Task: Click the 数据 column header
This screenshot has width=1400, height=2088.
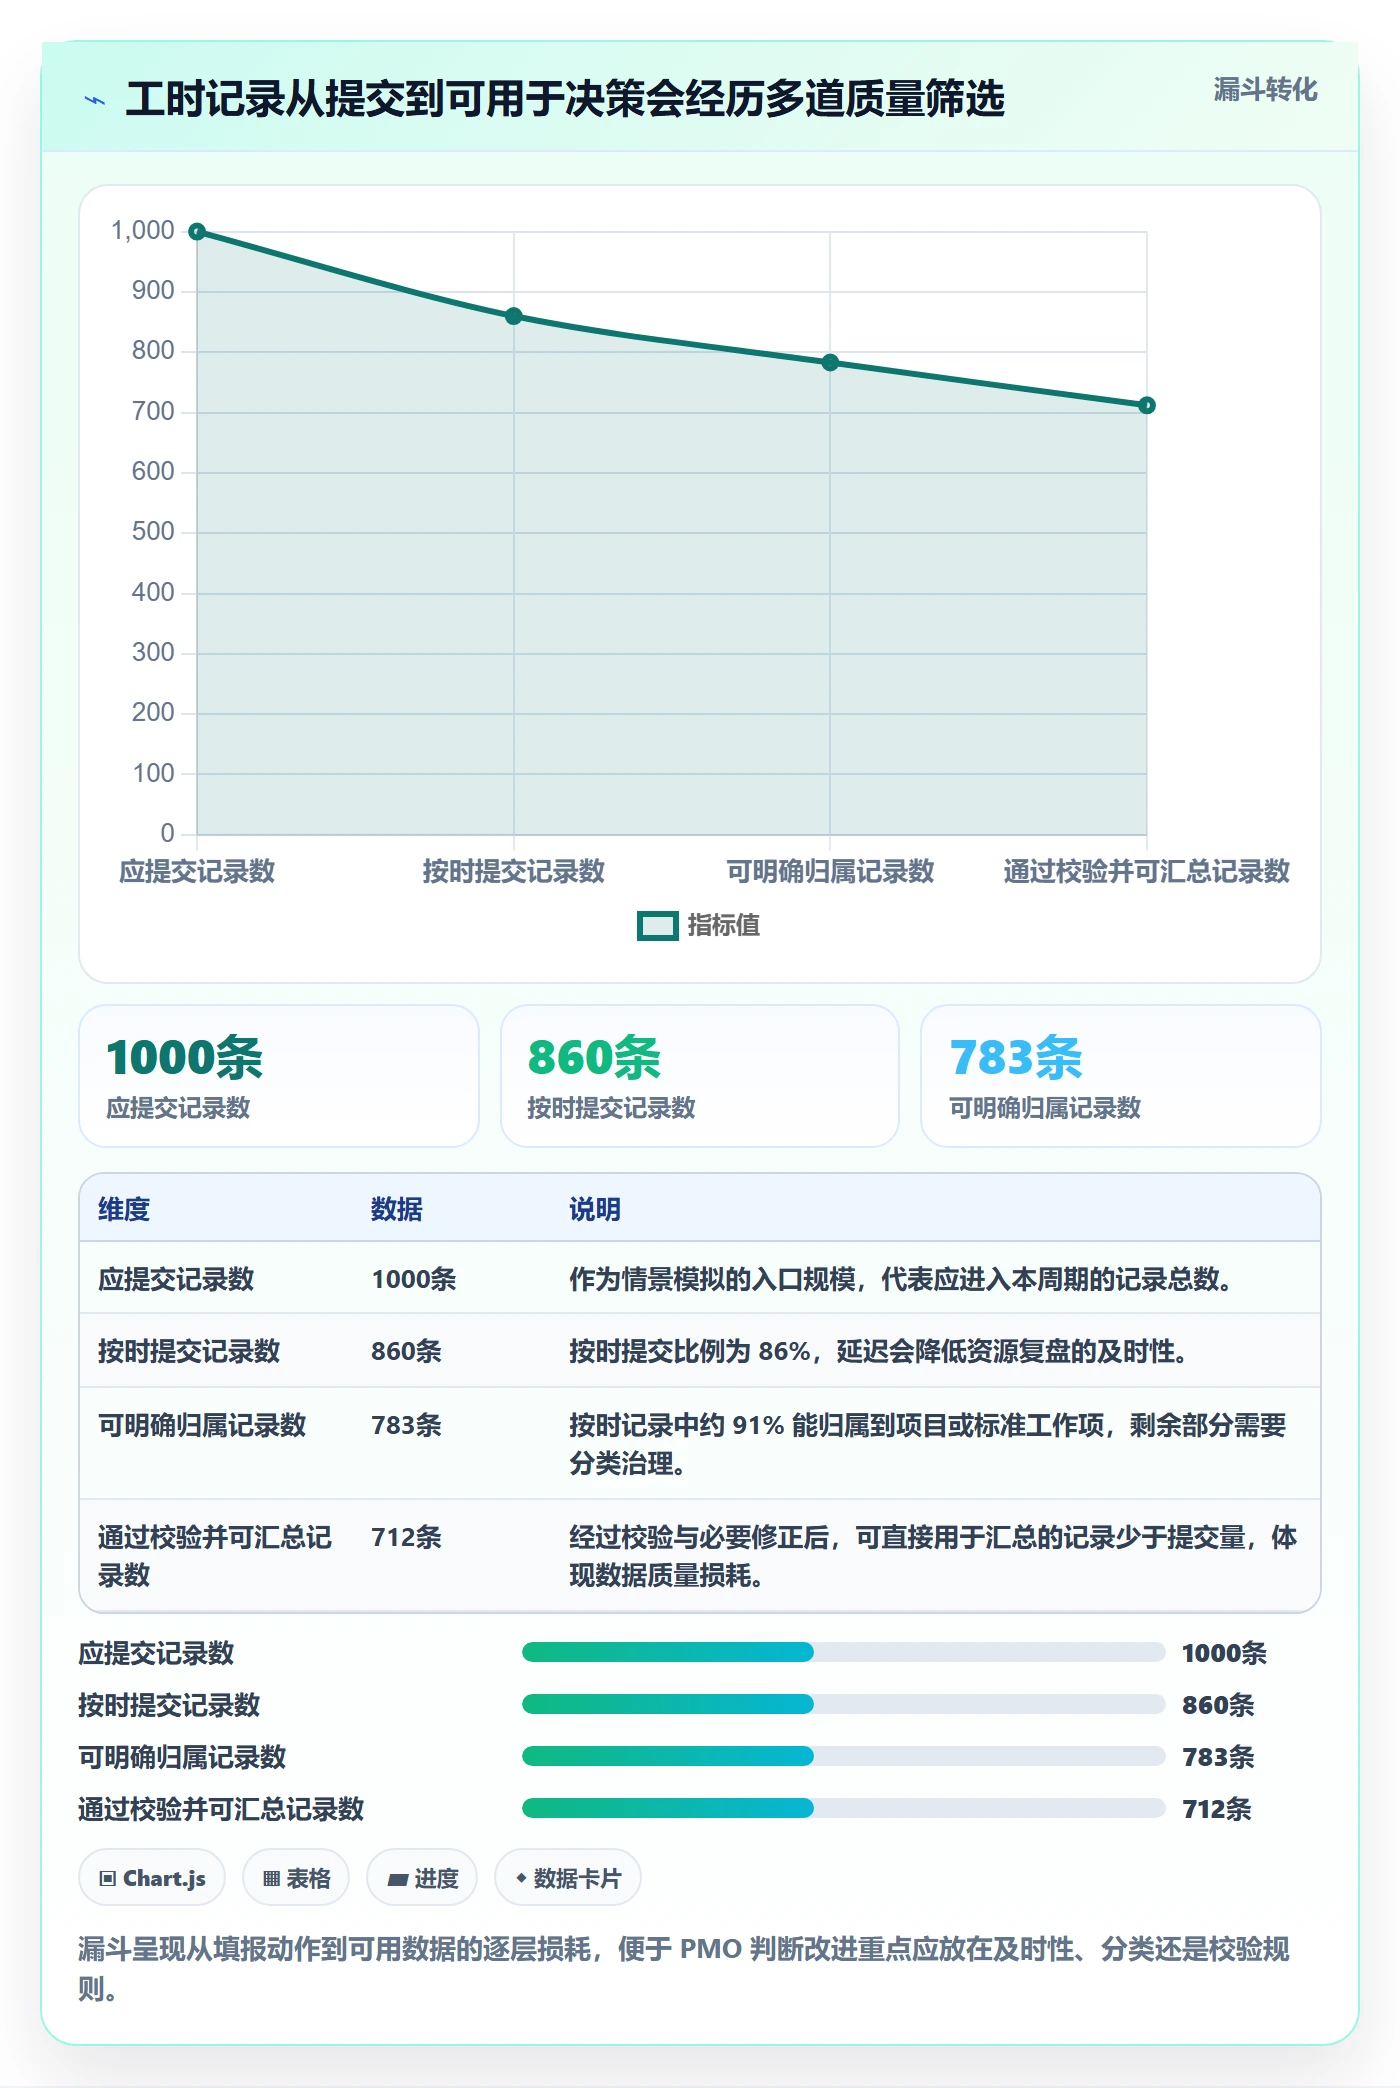Action: click(397, 1209)
